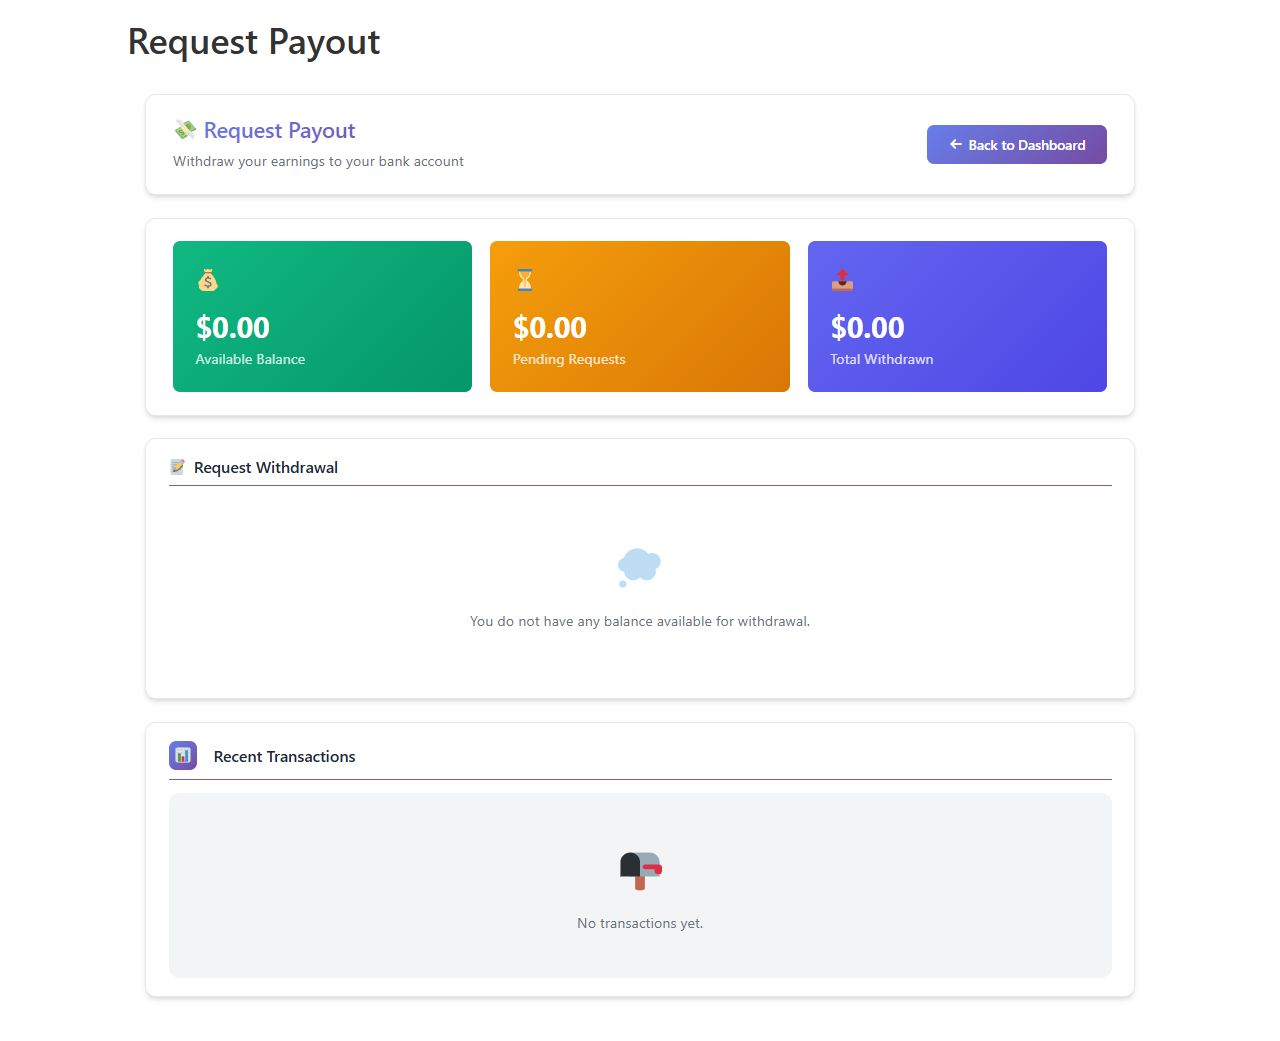Click the Pending Requests label
Image resolution: width=1280 pixels, height=1041 pixels.
[569, 360]
